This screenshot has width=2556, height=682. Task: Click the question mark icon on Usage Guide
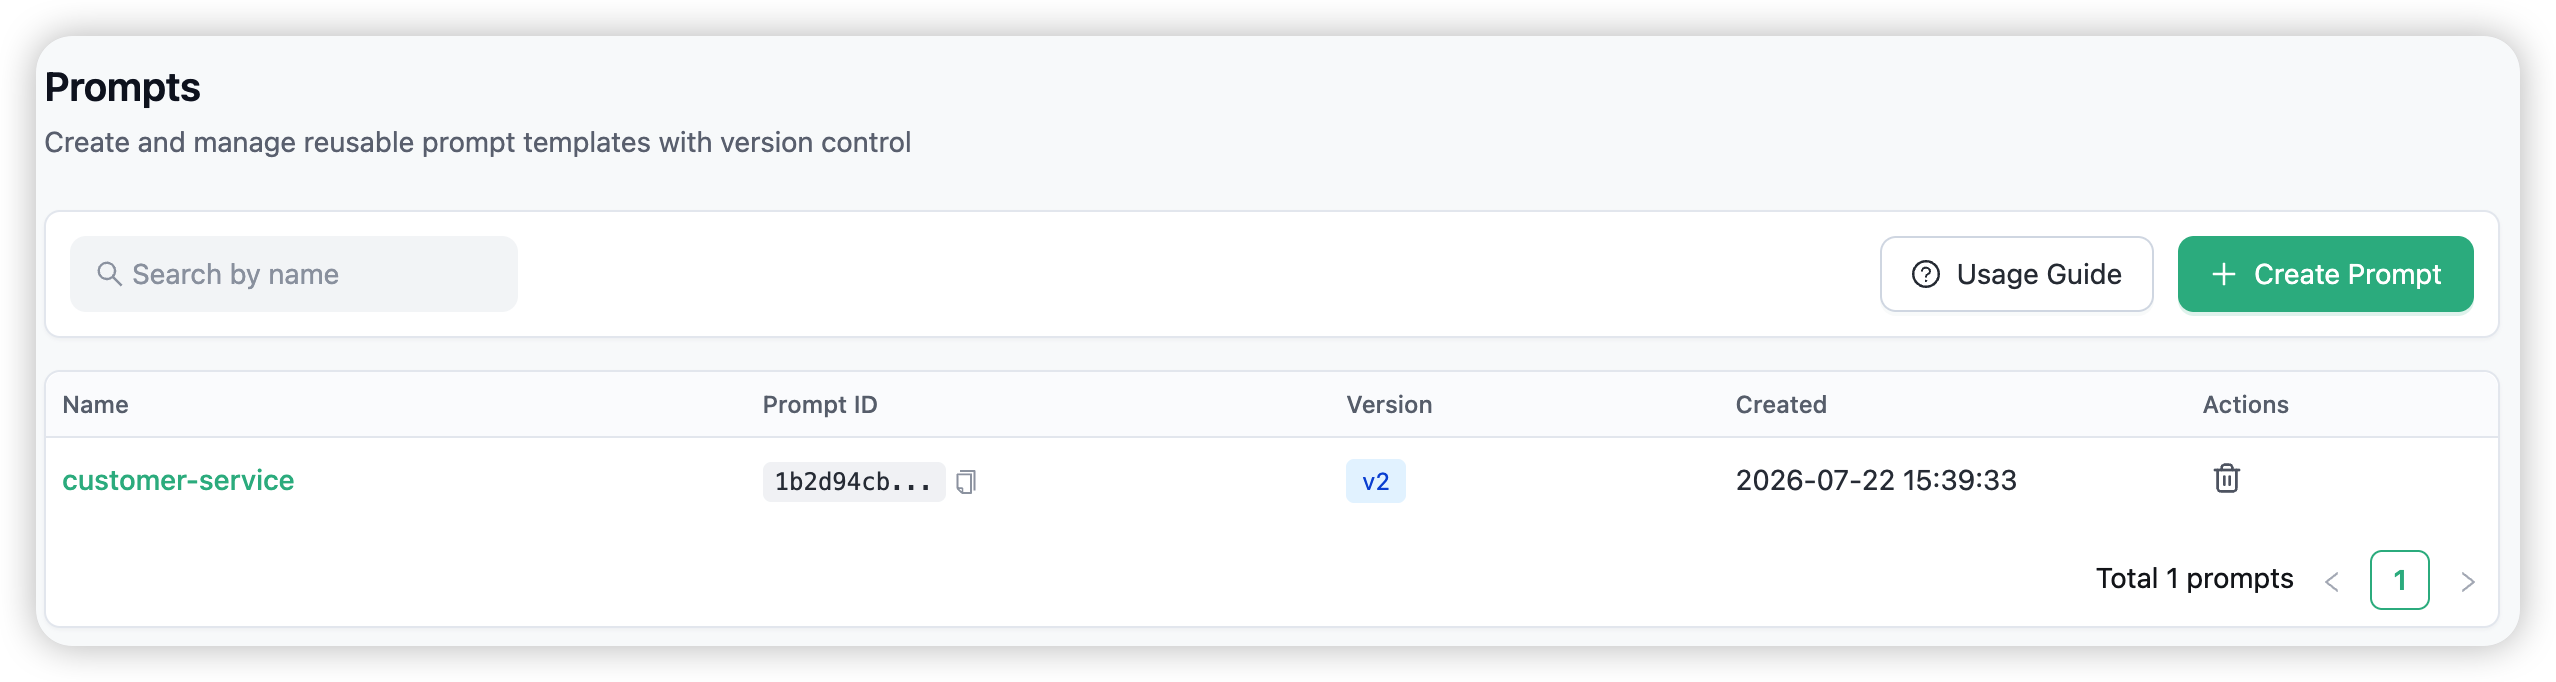coord(1925,274)
